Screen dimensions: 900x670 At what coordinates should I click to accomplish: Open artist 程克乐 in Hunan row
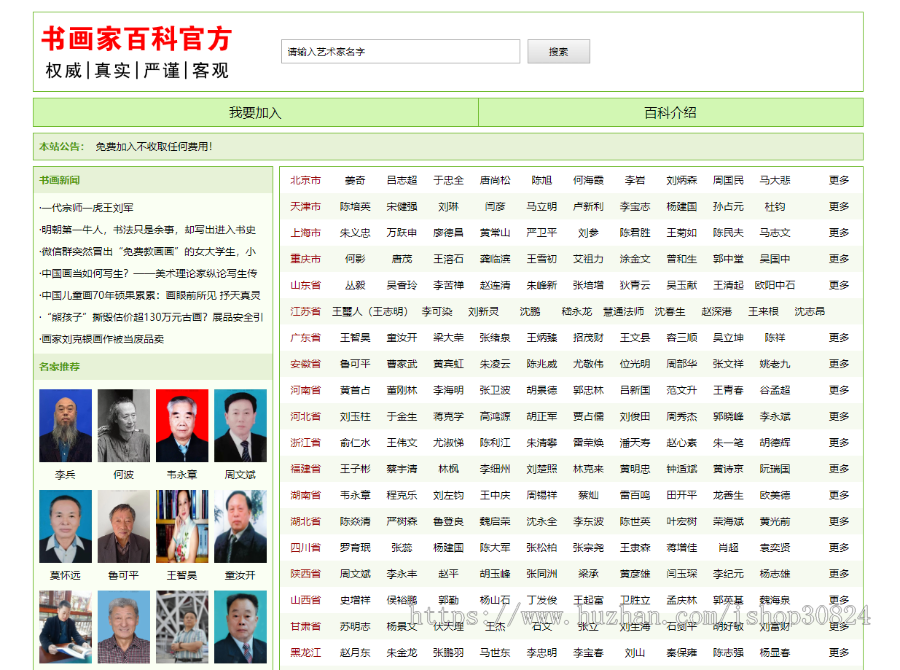click(x=402, y=495)
